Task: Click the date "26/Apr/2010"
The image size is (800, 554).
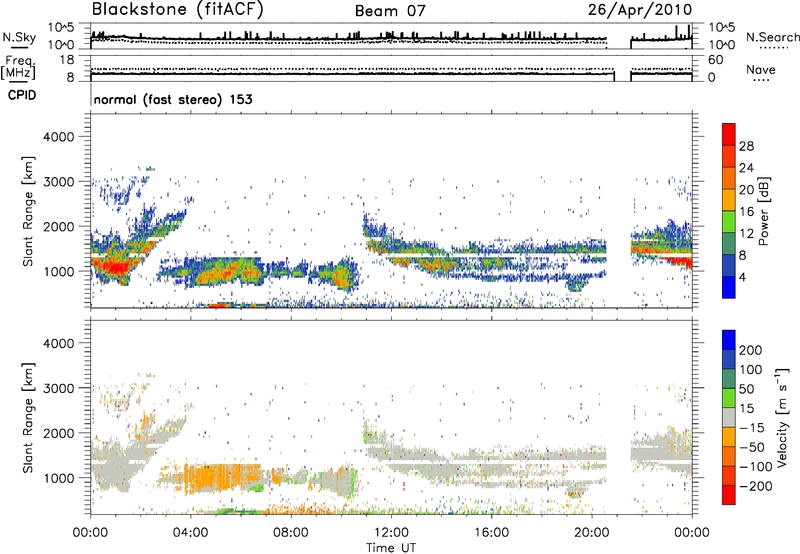Action: (x=640, y=10)
